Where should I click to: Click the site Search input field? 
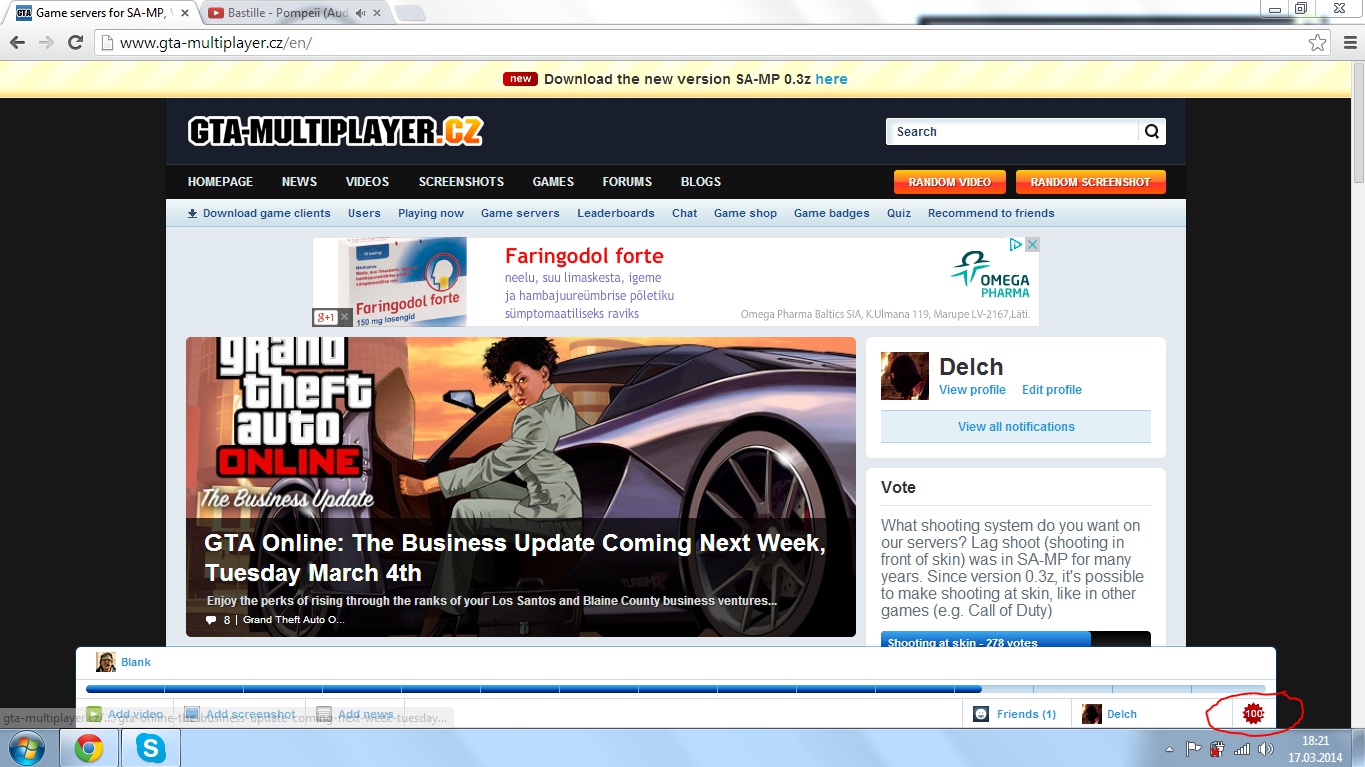pyautogui.click(x=1012, y=131)
